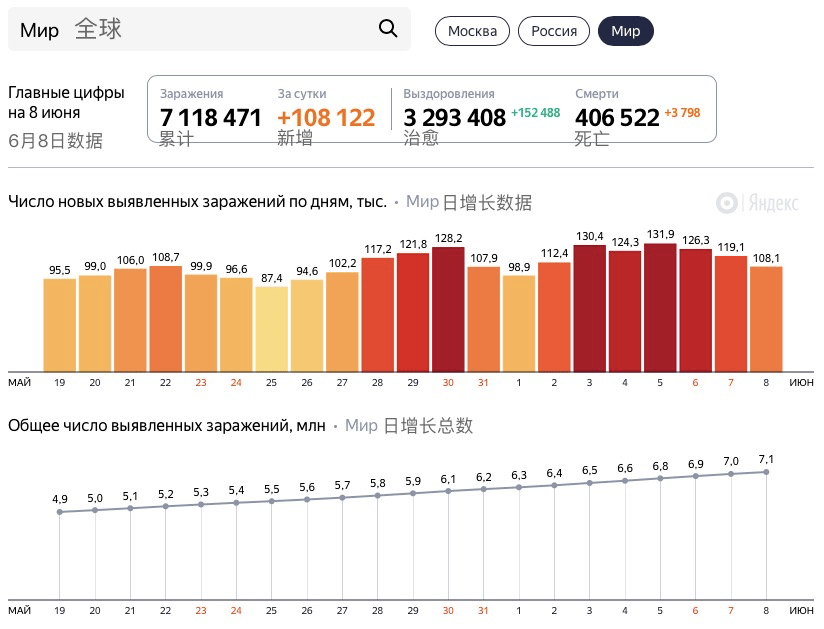The height and width of the screenshot is (629, 824).
Task: Click the orange +108 122 daily figure
Action: click(x=326, y=118)
